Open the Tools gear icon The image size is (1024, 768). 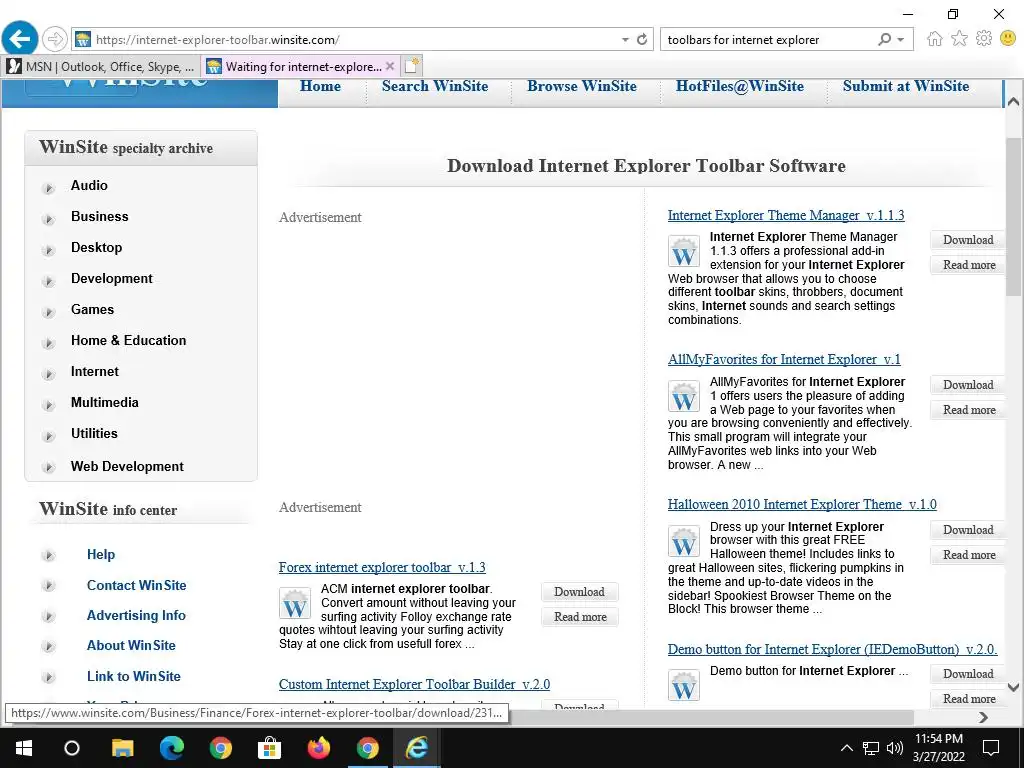(x=984, y=39)
